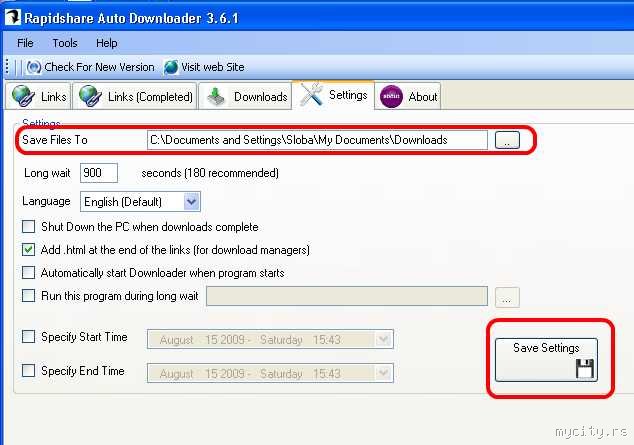This screenshot has height=445, width=634.
Task: Click the Save Files To path field
Action: (x=317, y=140)
